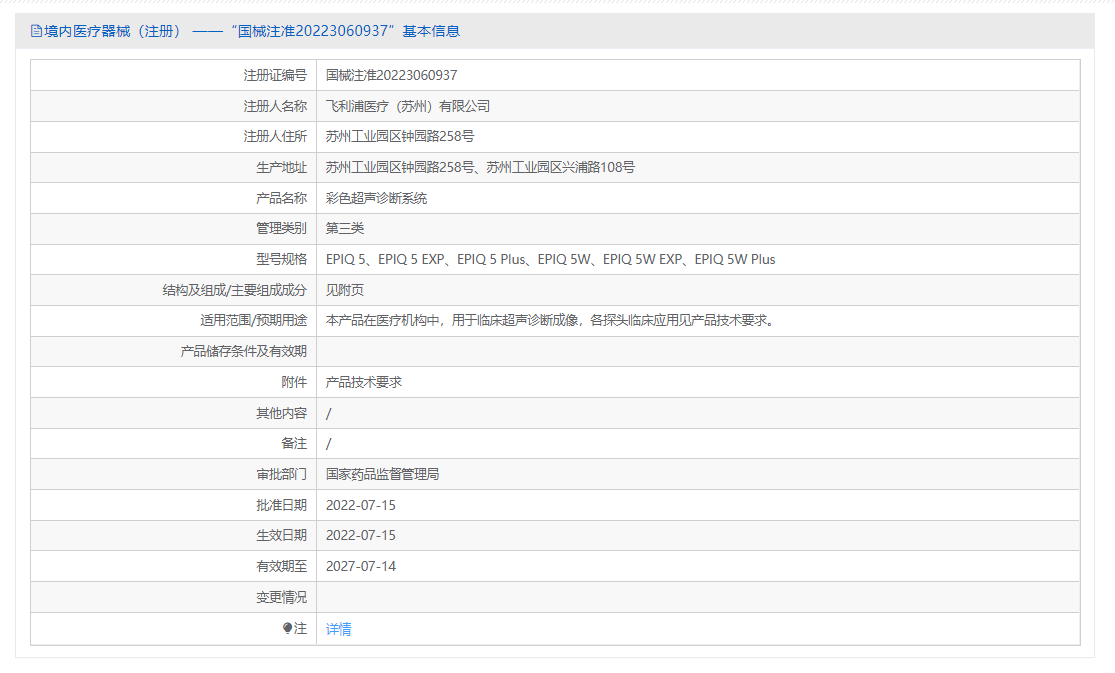Screen dimensions: 1115x673
Task: Click the 生产地址 row label
Action: [x=282, y=167]
